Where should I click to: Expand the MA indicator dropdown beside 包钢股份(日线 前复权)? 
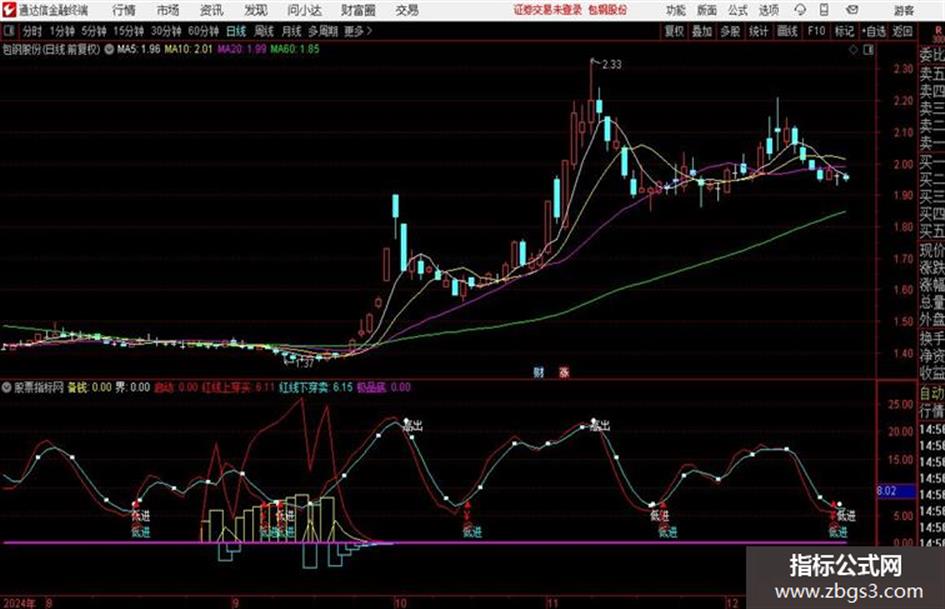108,49
